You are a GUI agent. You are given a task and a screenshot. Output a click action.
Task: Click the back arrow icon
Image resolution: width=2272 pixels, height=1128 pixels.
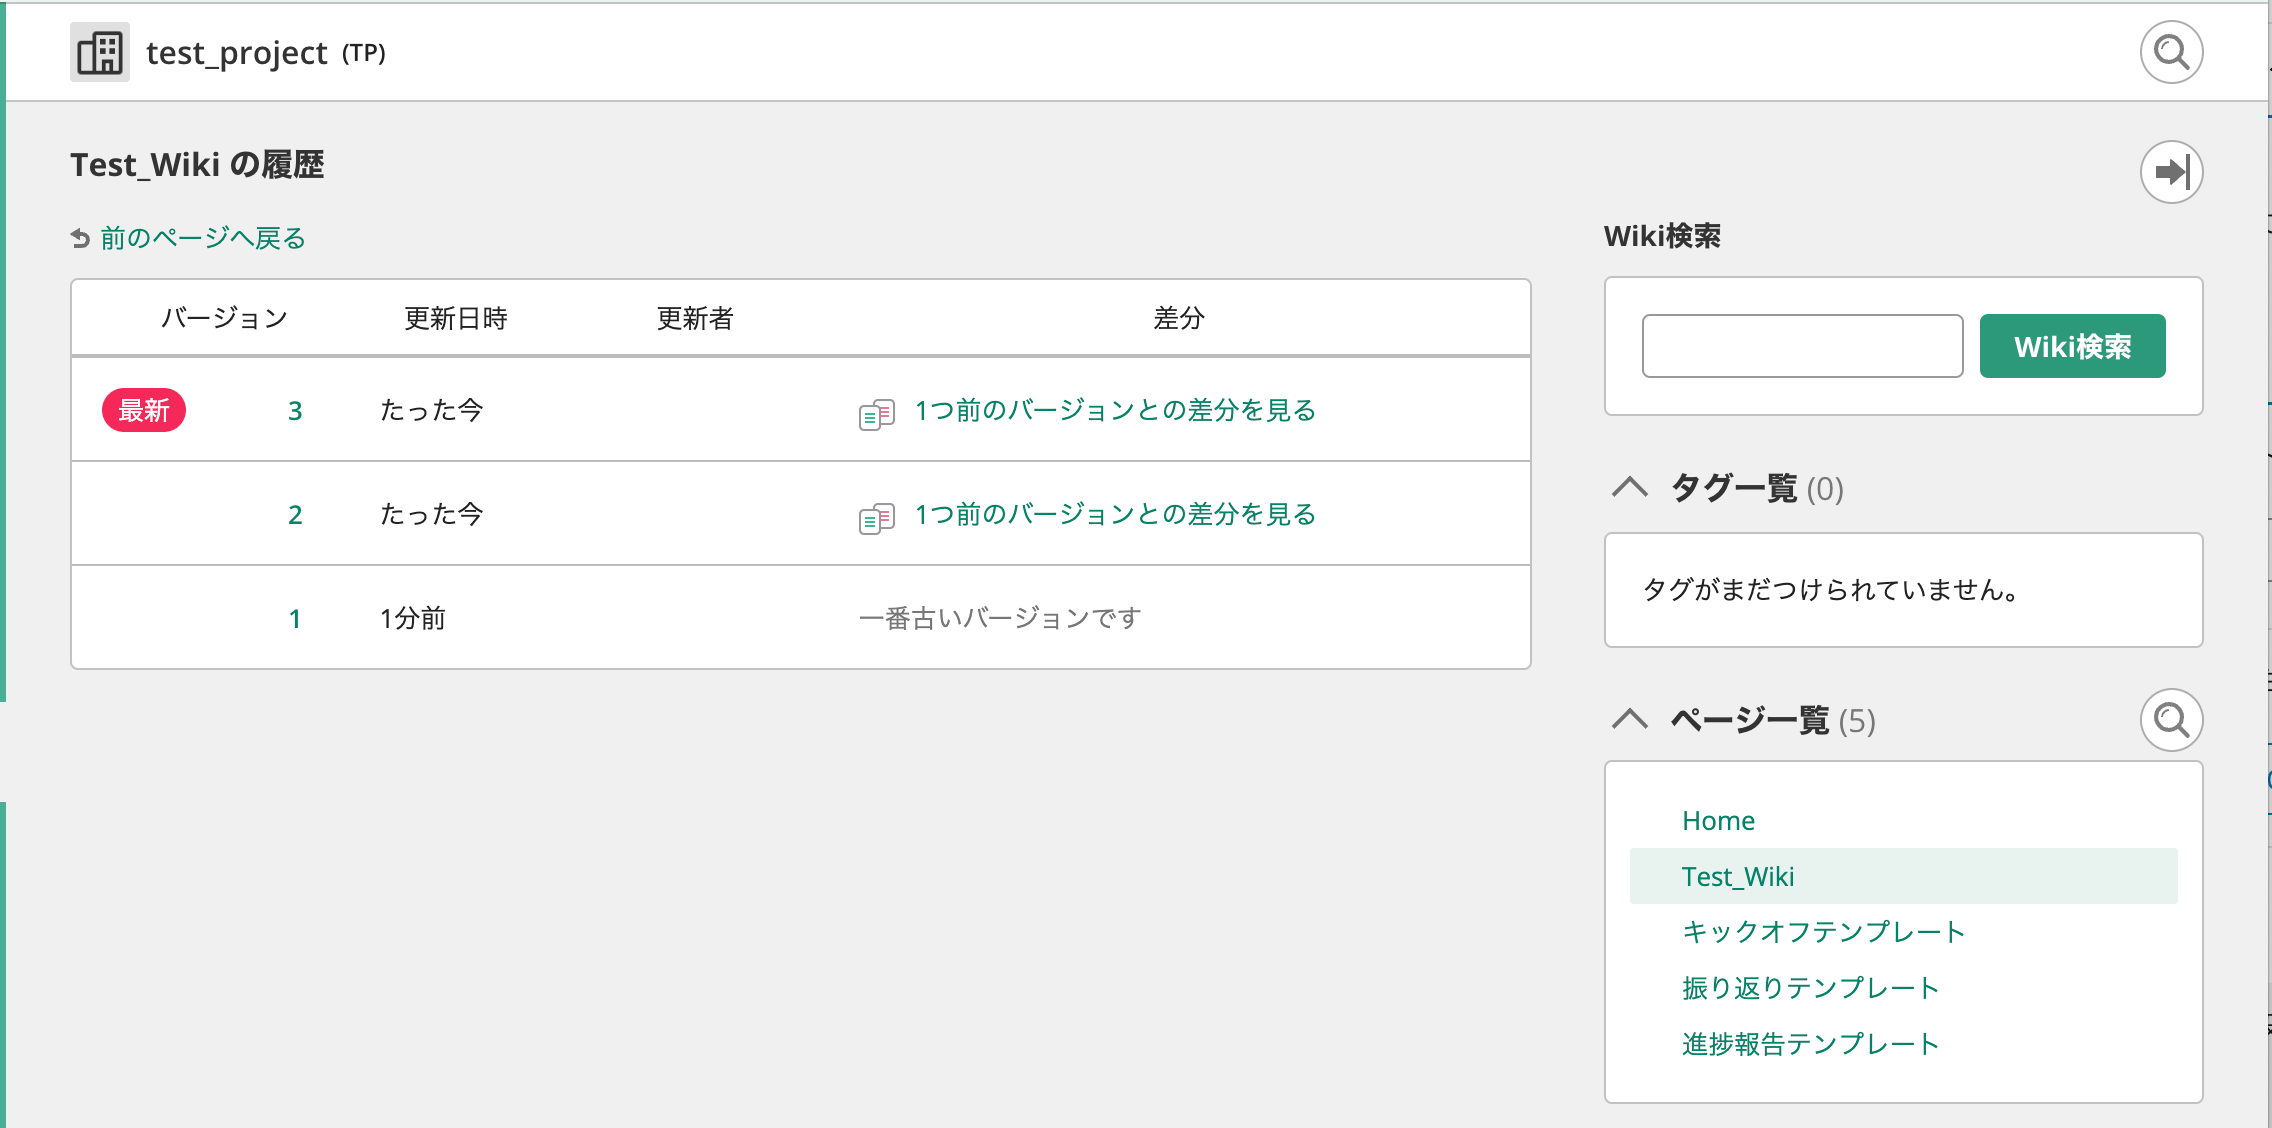[81, 238]
